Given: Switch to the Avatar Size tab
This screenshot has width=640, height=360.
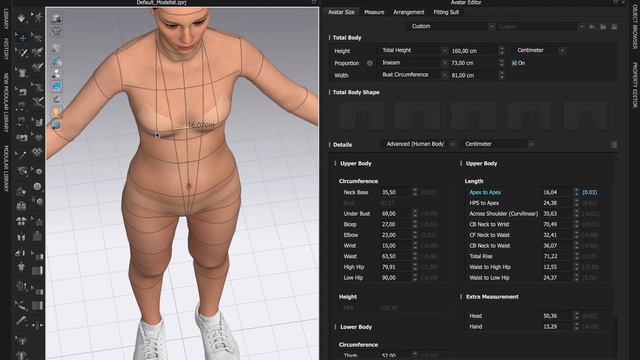Looking at the screenshot, I should [341, 12].
